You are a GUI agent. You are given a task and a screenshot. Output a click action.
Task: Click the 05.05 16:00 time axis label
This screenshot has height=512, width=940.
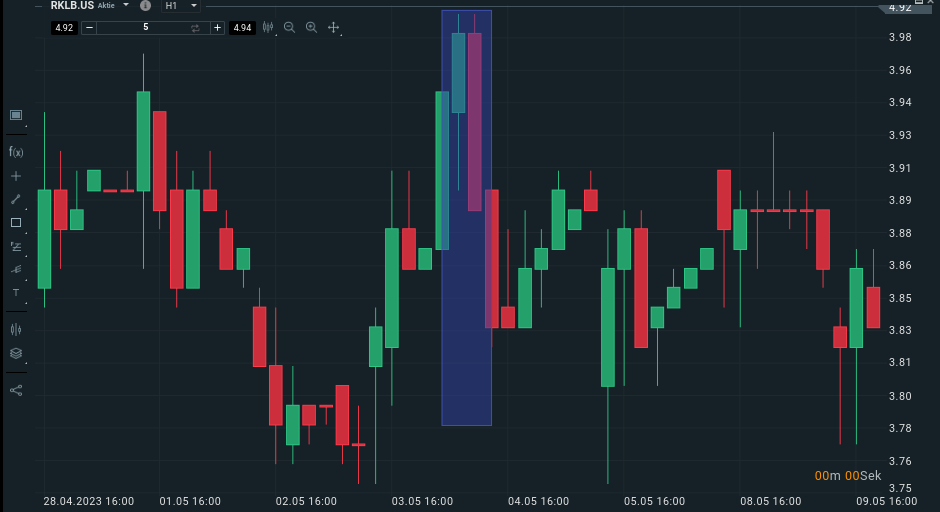[654, 501]
